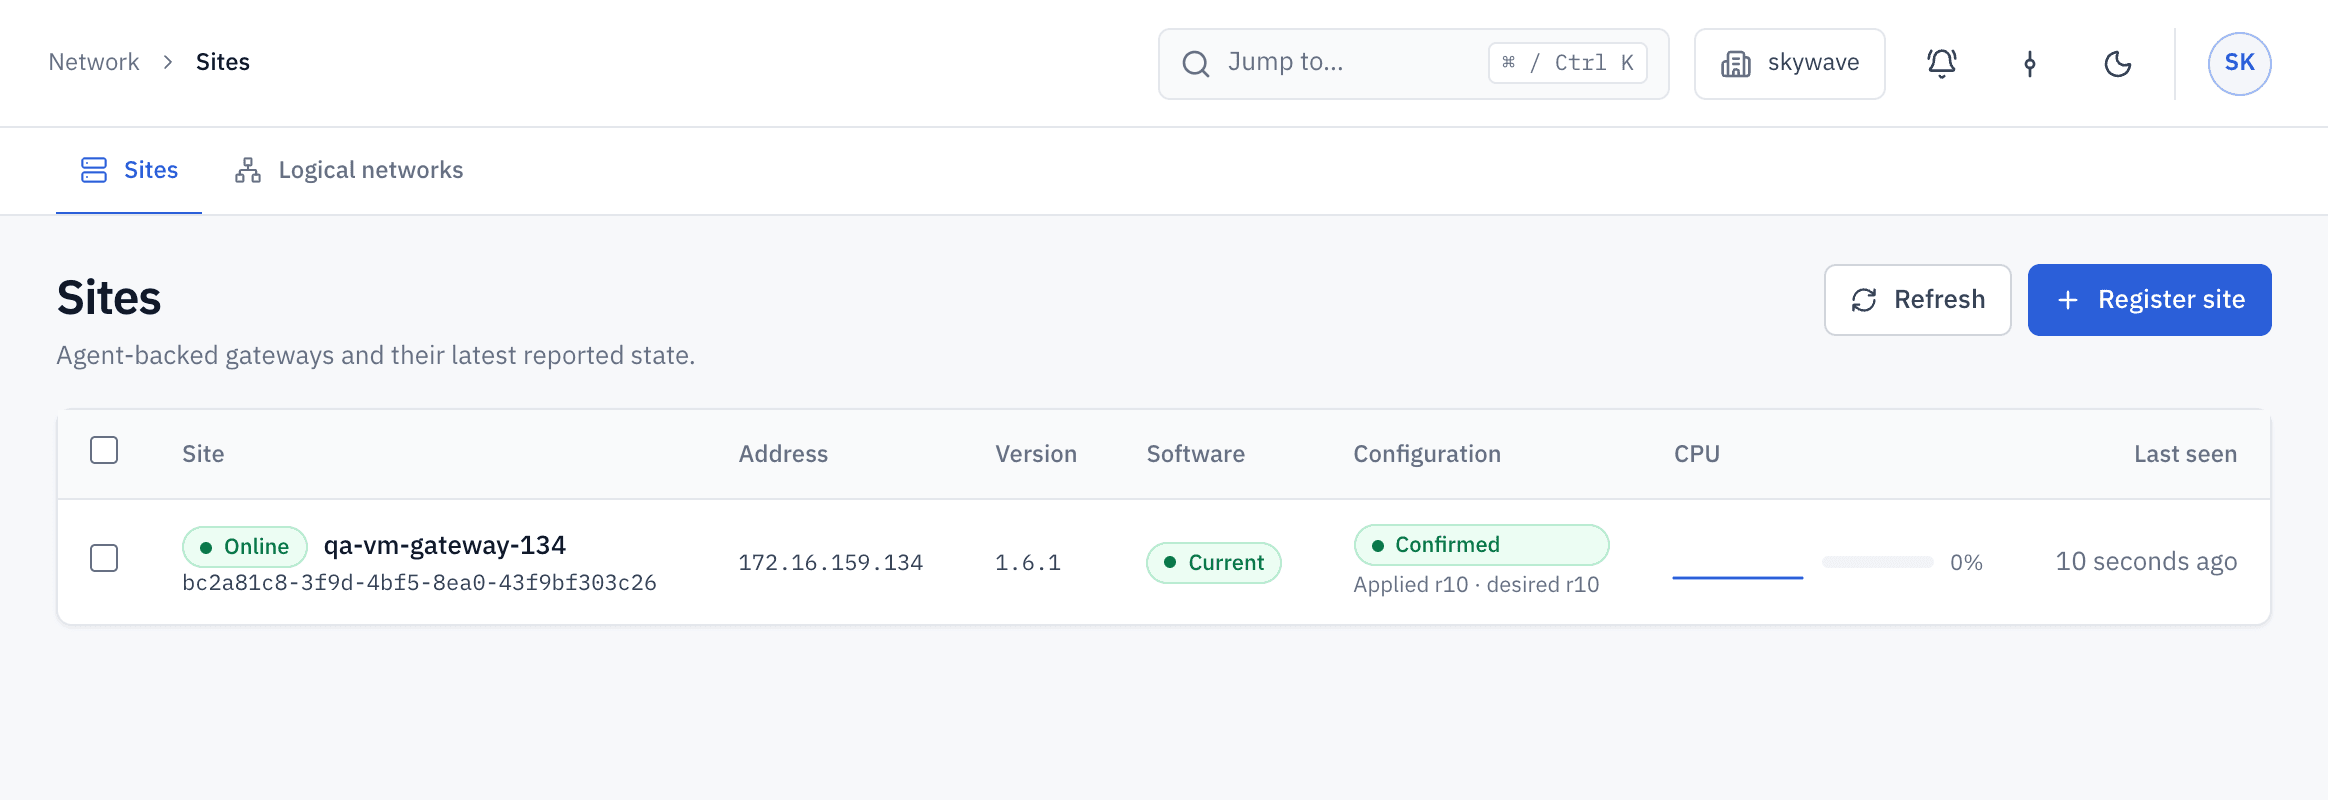The image size is (2328, 800).
Task: Click the Refresh button
Action: point(1918,300)
